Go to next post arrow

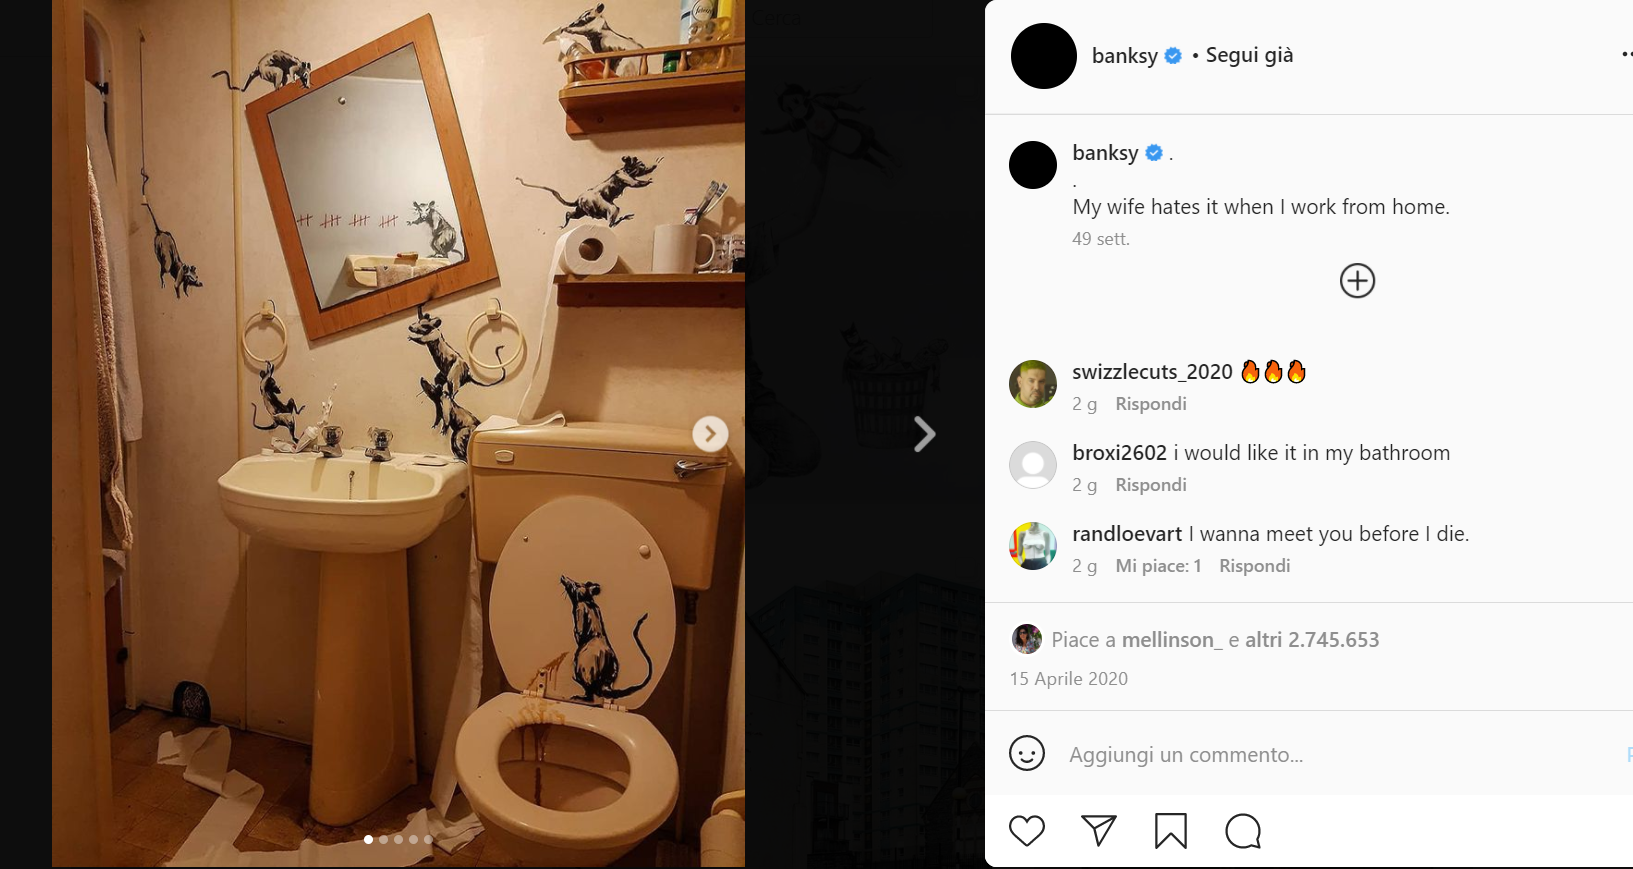(925, 434)
